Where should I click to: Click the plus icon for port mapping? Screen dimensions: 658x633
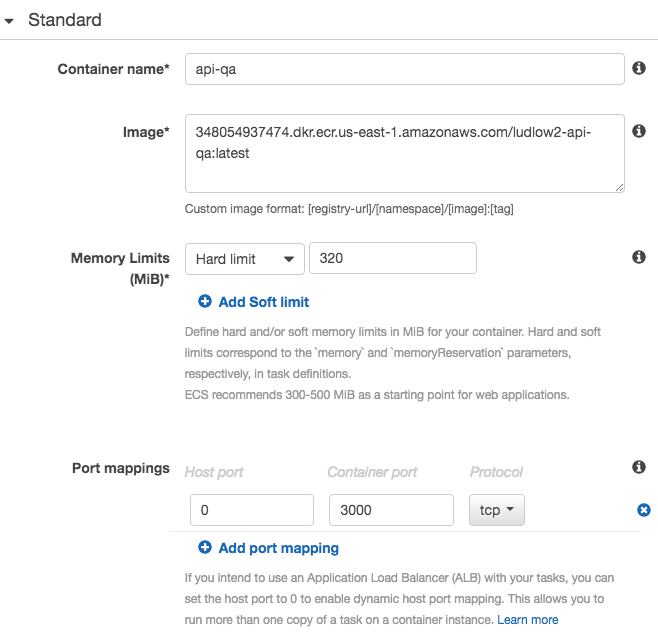(x=205, y=548)
